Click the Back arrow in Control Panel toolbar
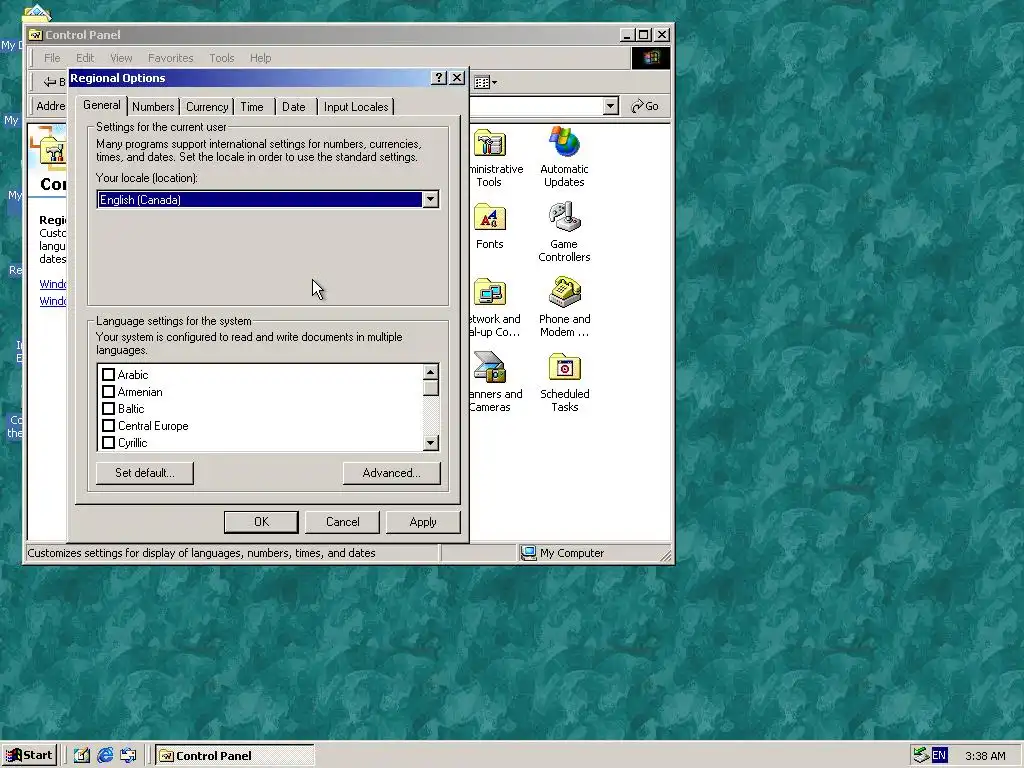 tap(50, 82)
